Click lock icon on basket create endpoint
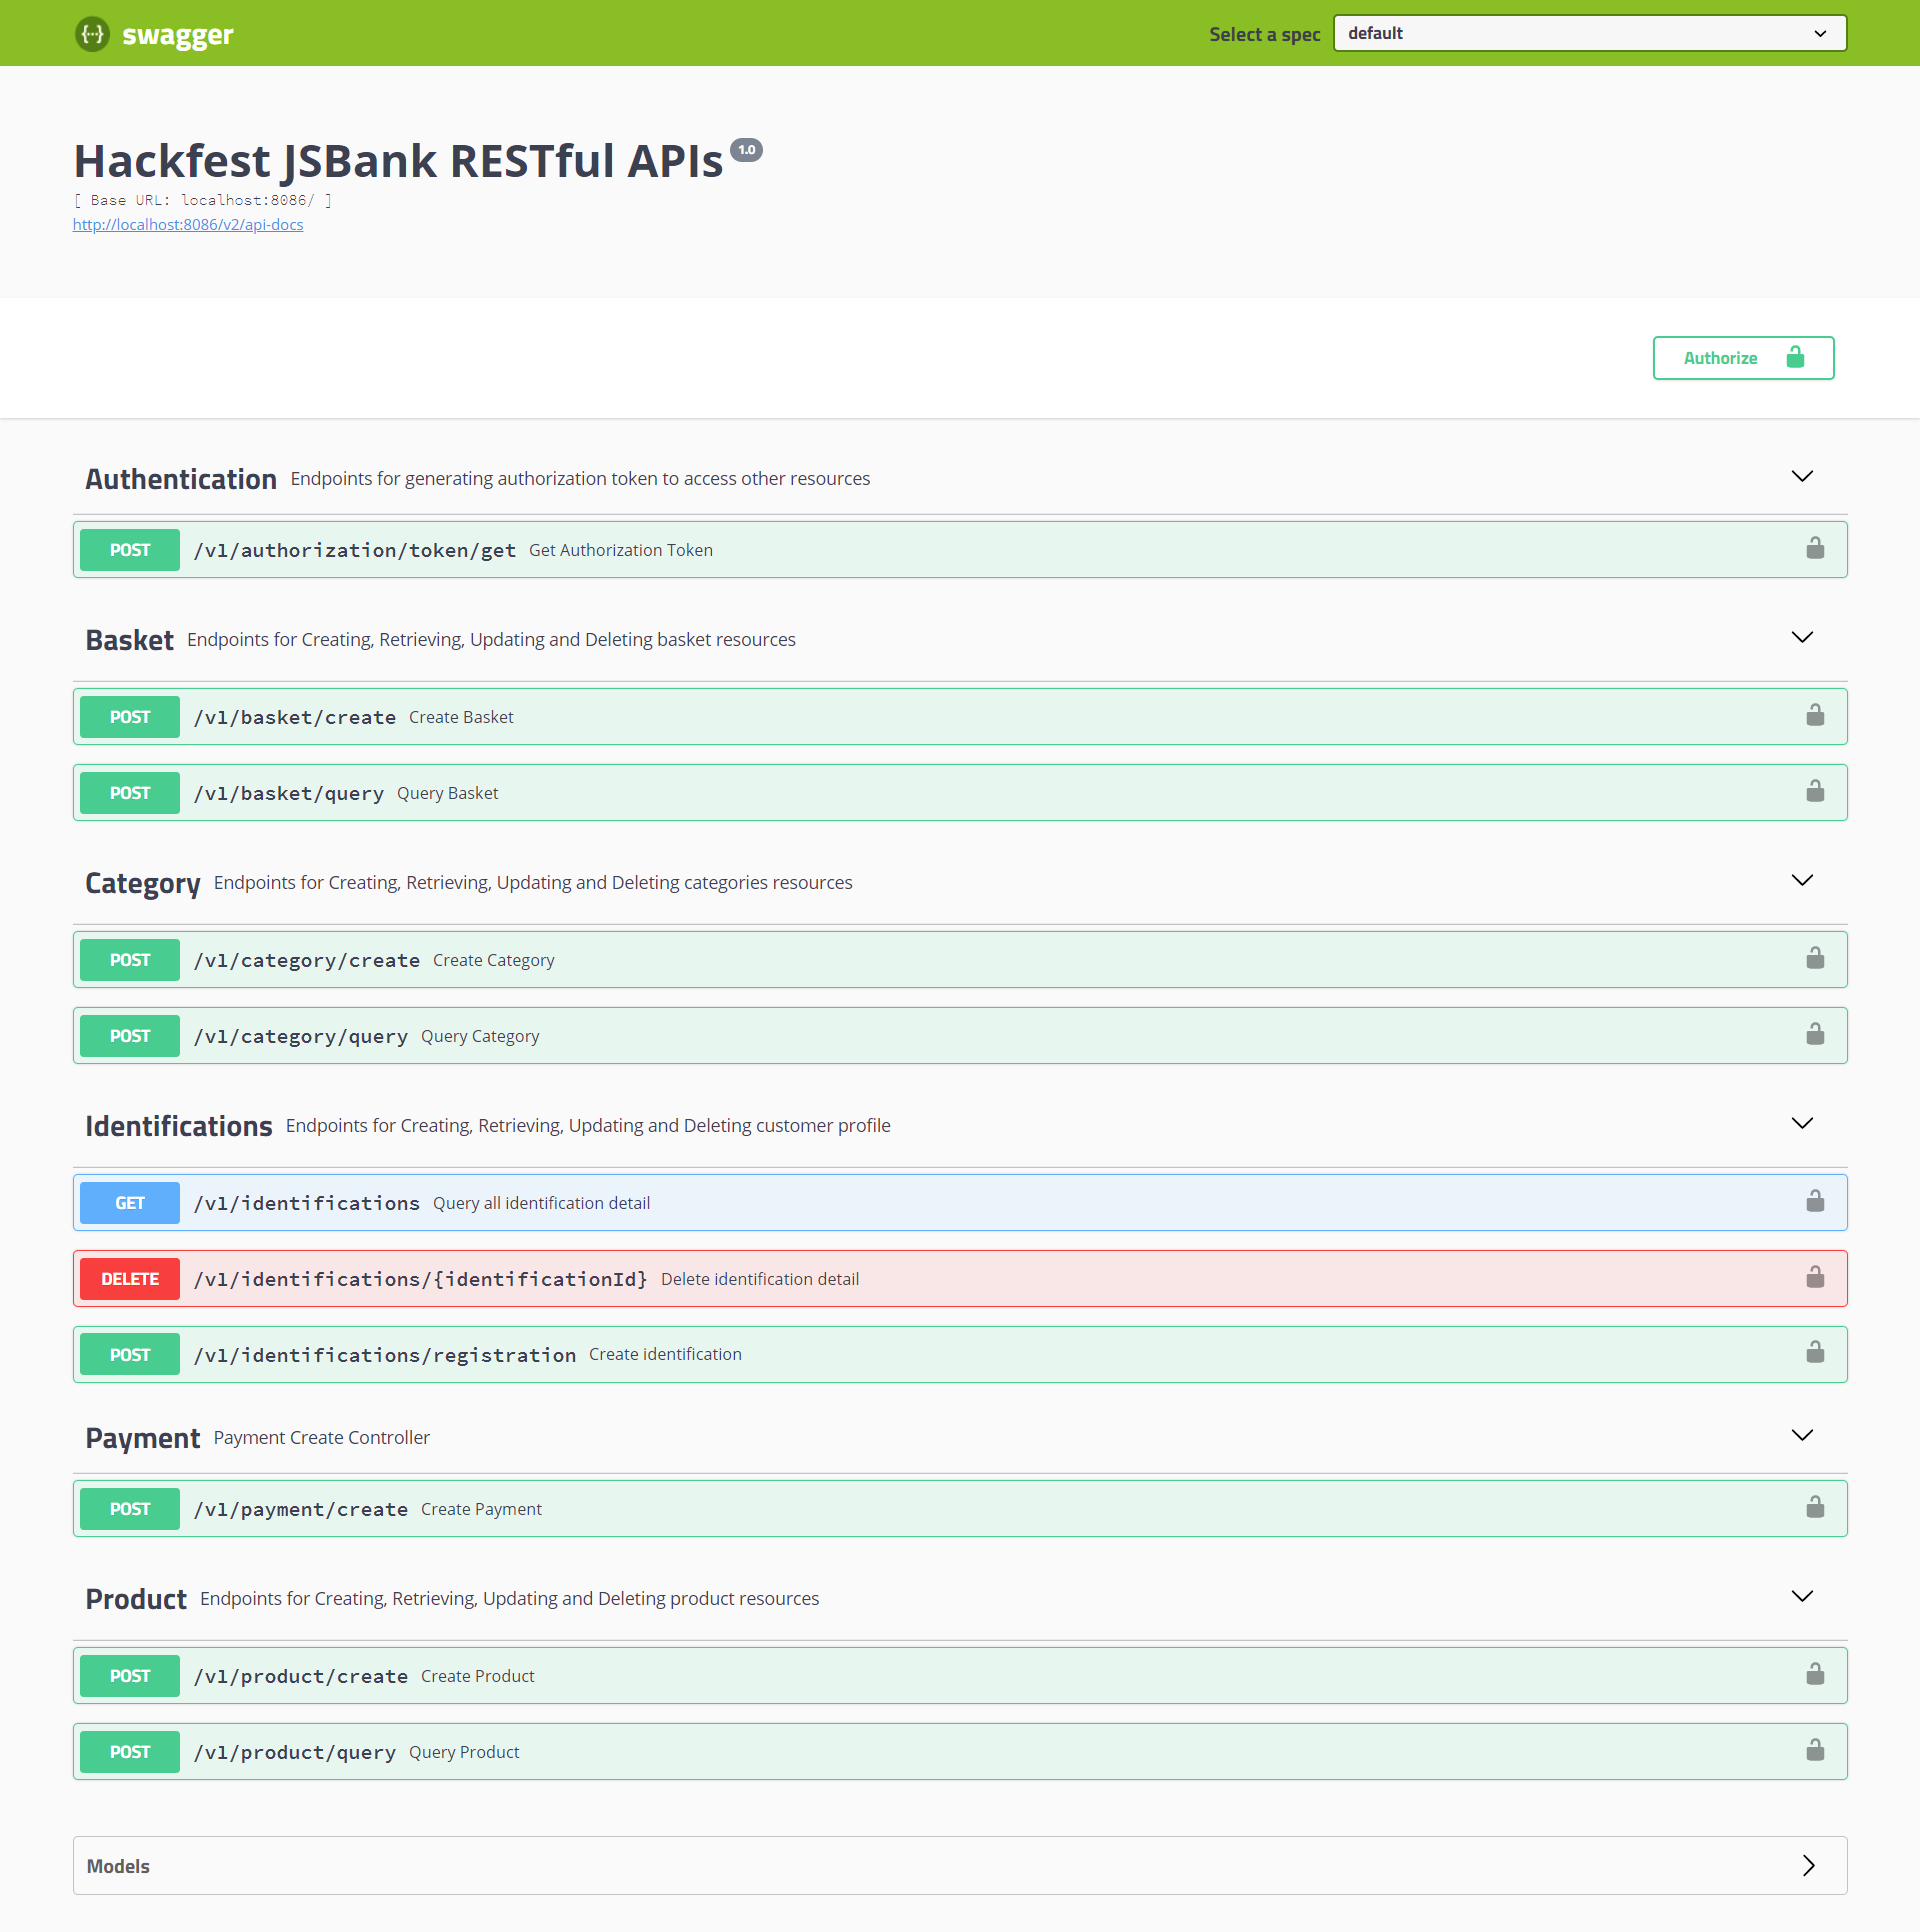 (1815, 716)
